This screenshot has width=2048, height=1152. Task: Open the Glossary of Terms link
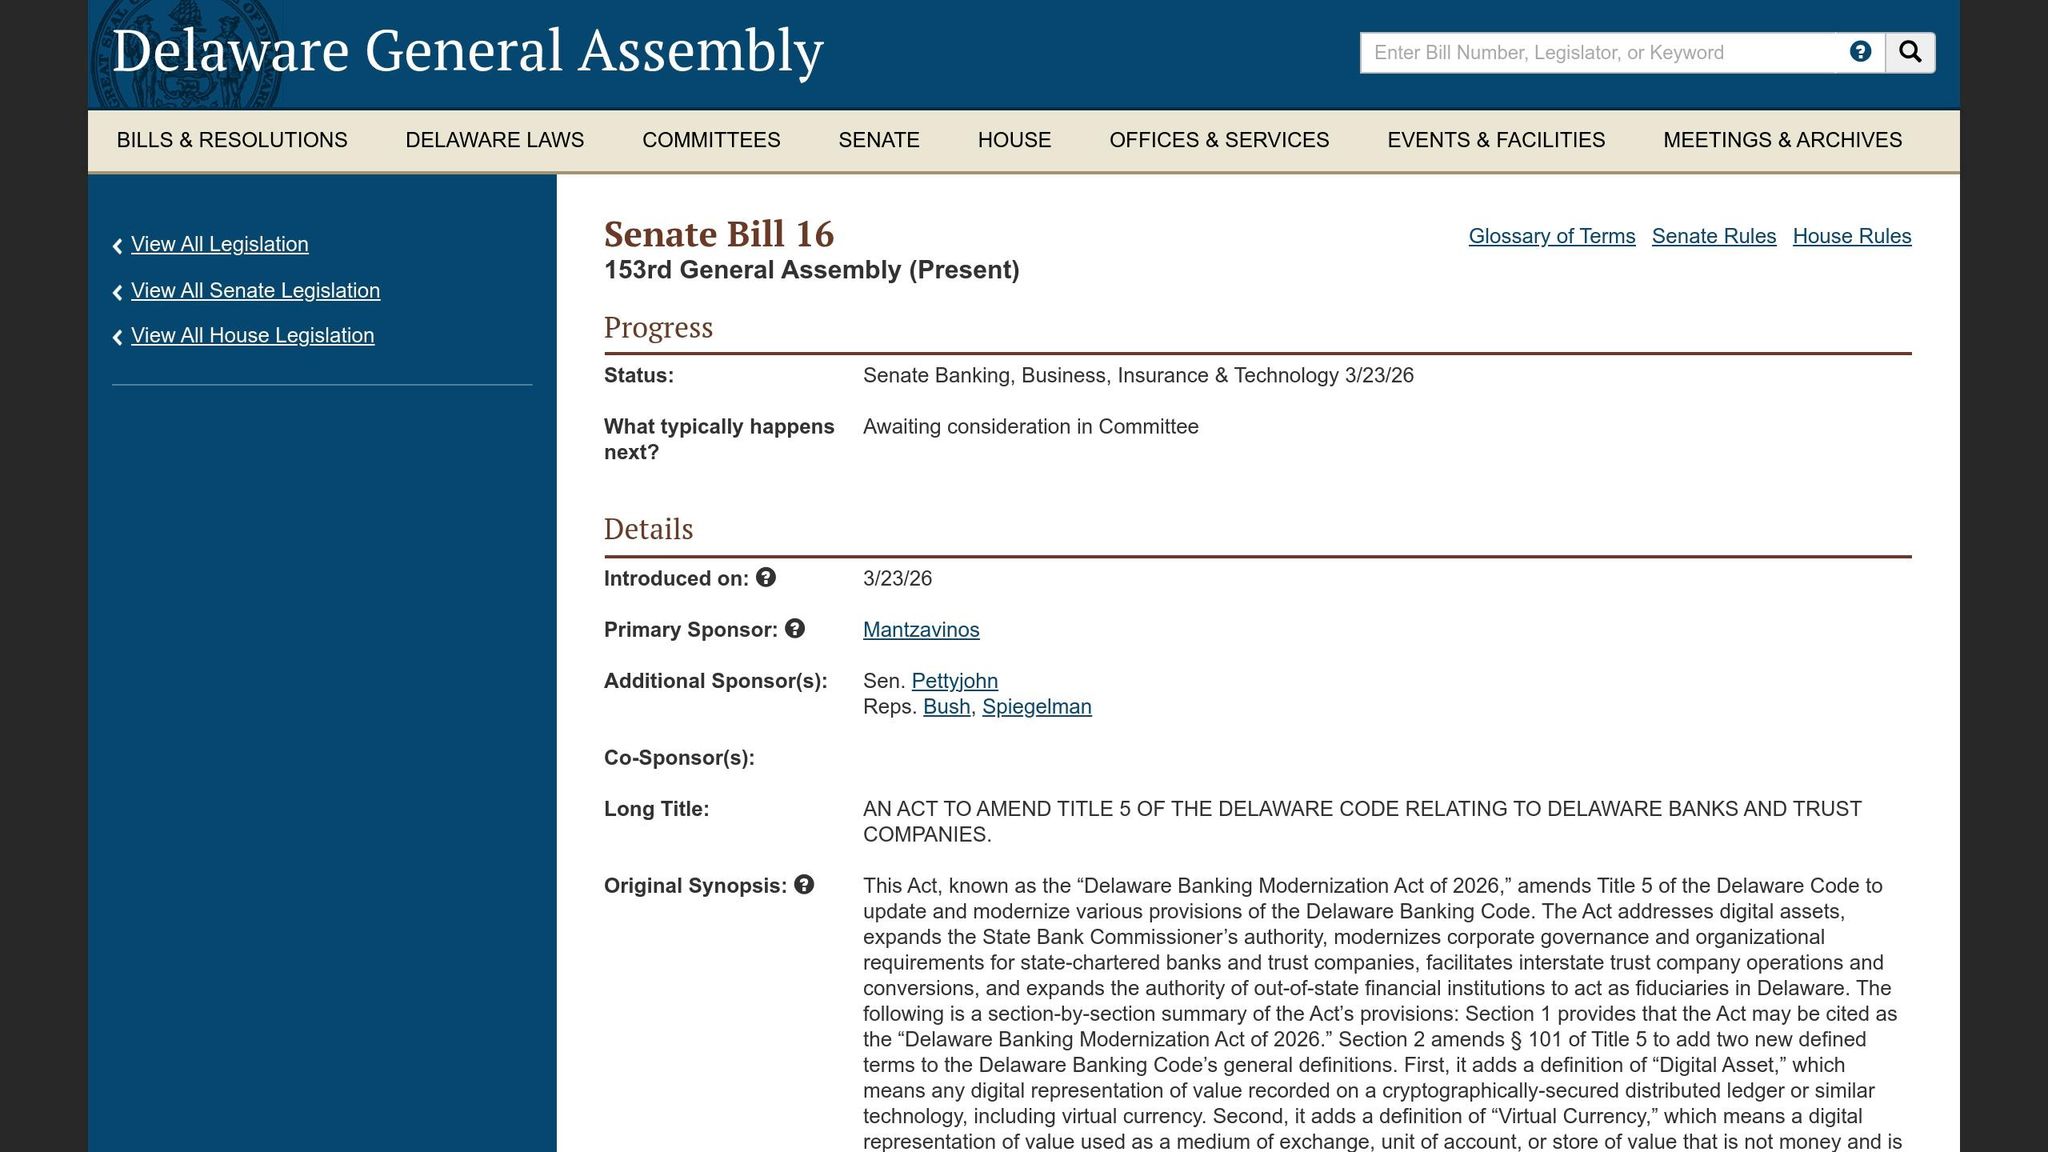[x=1551, y=236]
